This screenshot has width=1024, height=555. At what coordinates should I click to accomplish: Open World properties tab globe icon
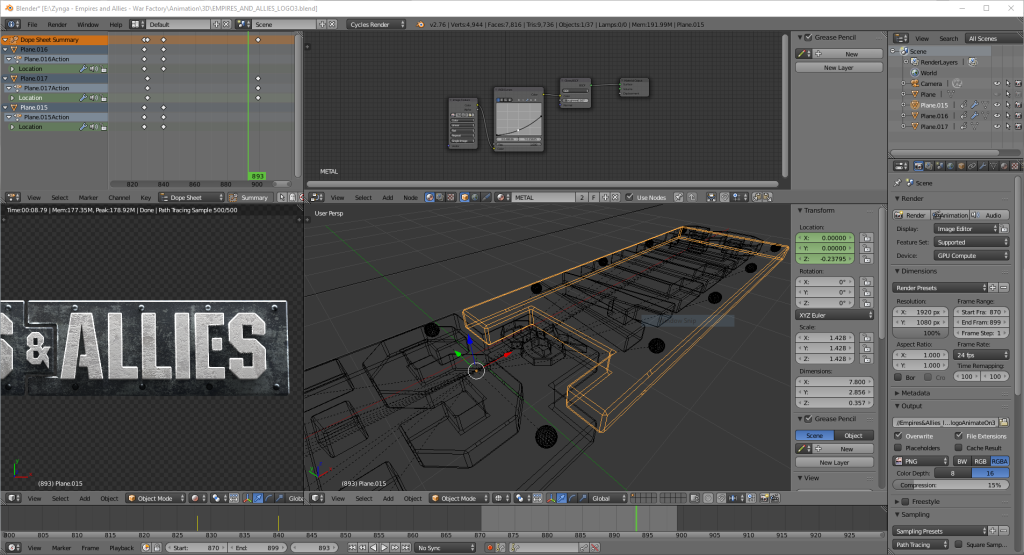[950, 166]
